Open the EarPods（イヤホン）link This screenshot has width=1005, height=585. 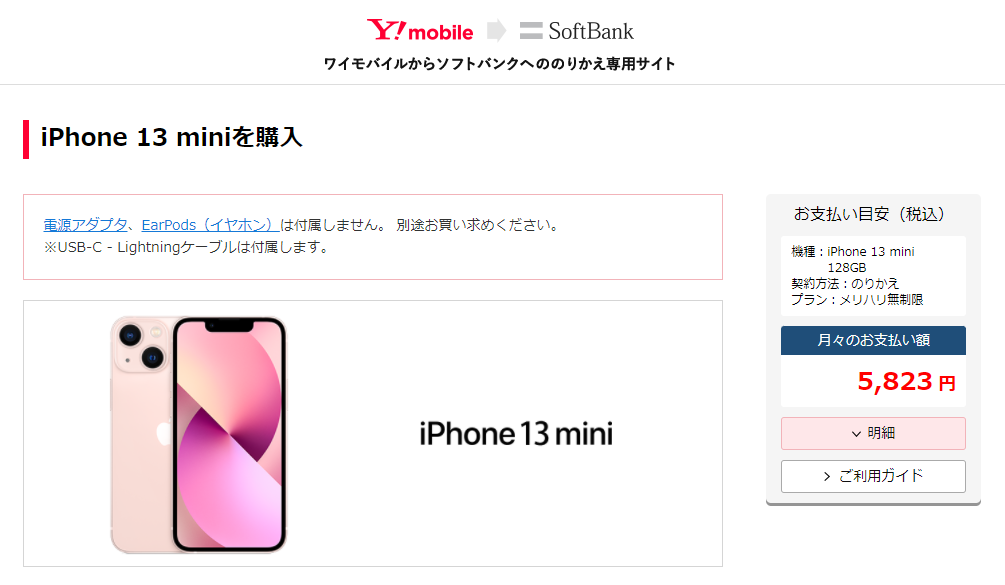[210, 225]
